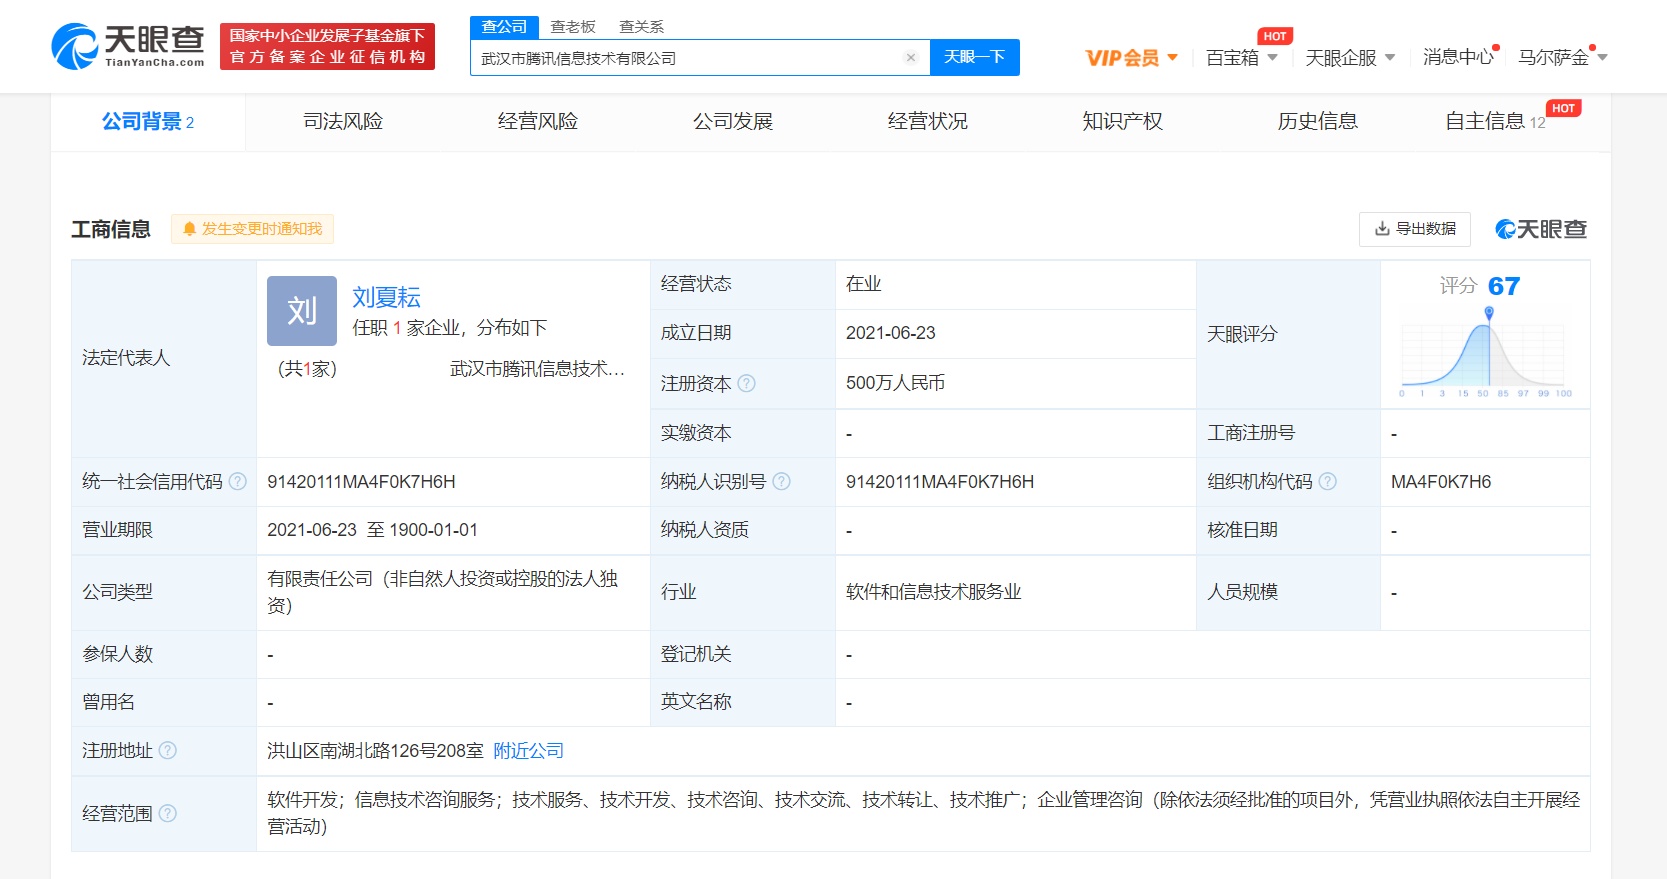
Task: Click help icon beside 组织机构代码
Action: 1327,482
